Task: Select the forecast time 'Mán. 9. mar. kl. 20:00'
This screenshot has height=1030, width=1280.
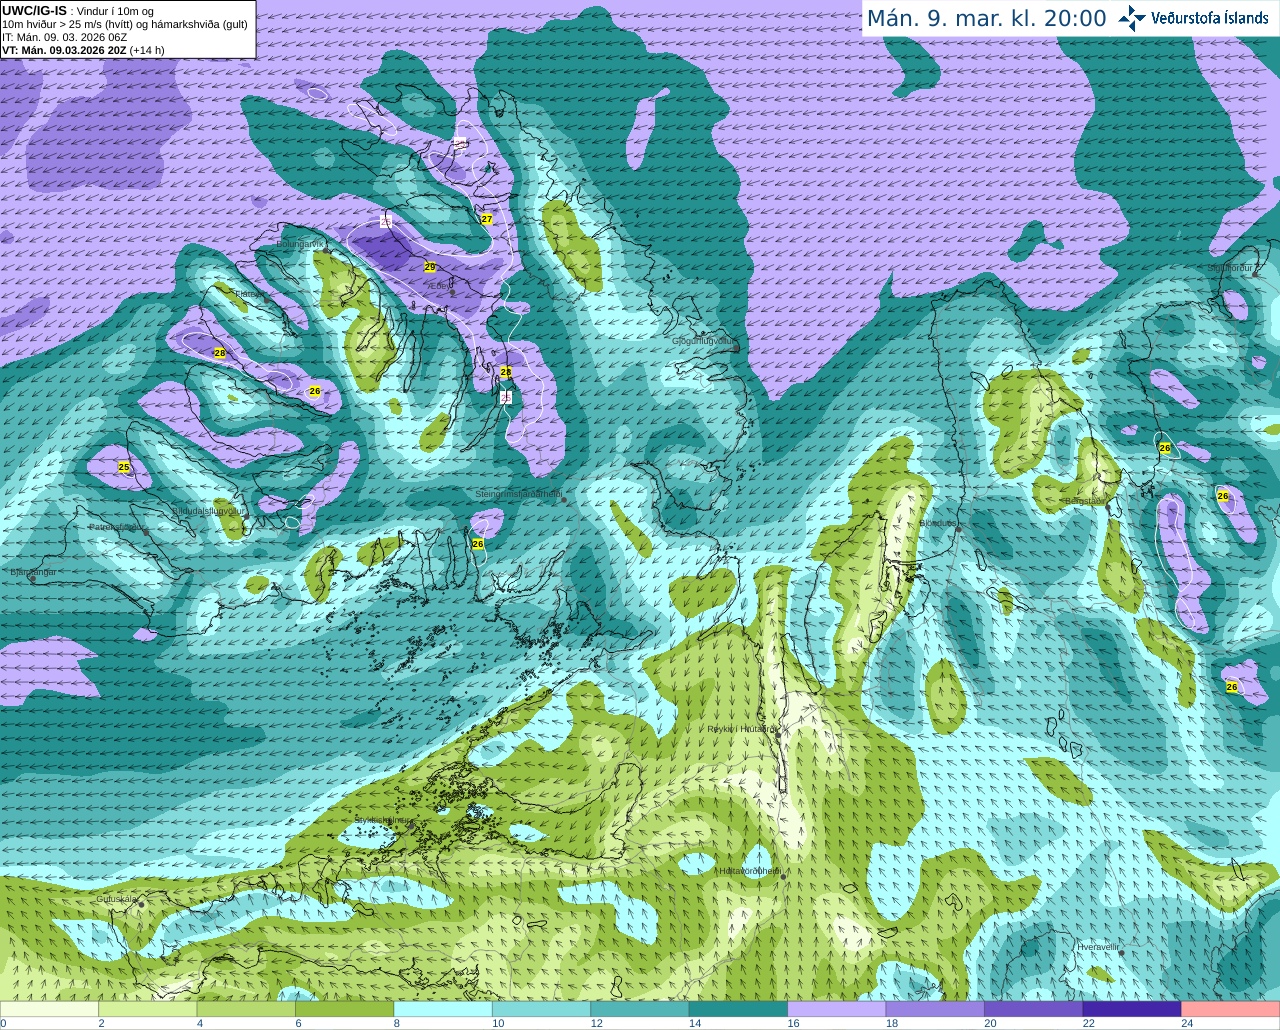Action: [986, 19]
